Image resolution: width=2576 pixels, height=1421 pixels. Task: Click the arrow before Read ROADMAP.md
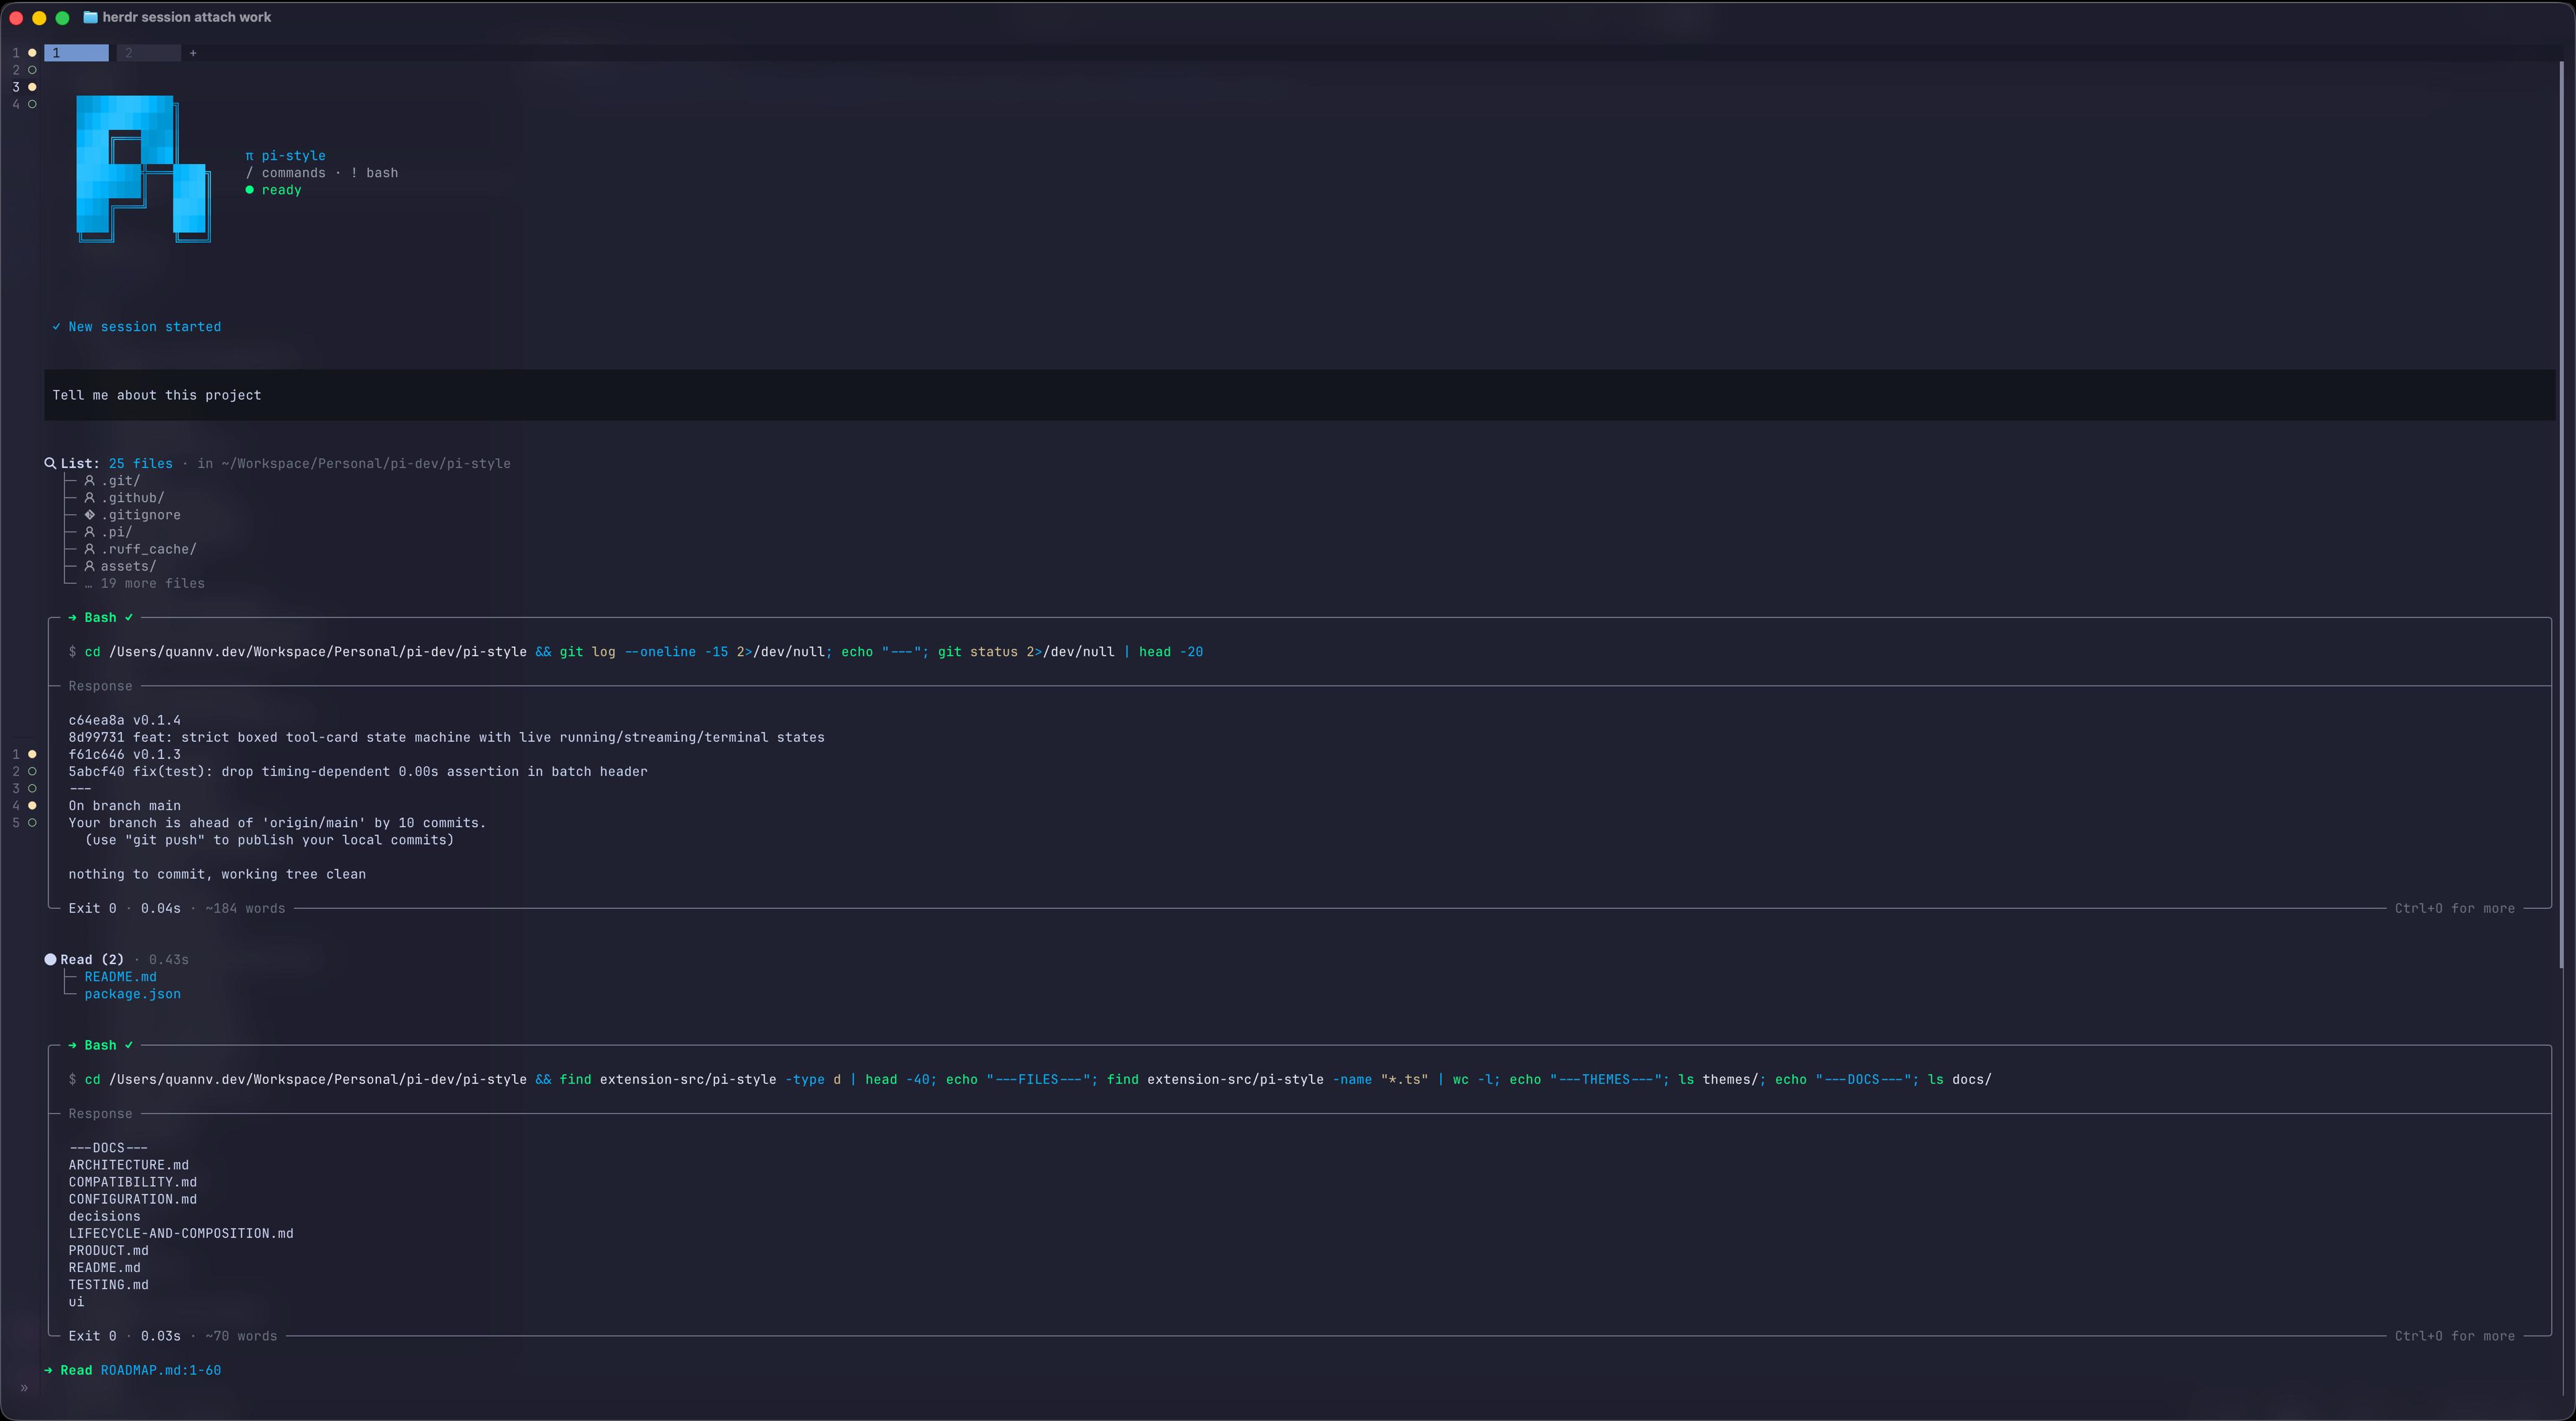click(x=49, y=1371)
